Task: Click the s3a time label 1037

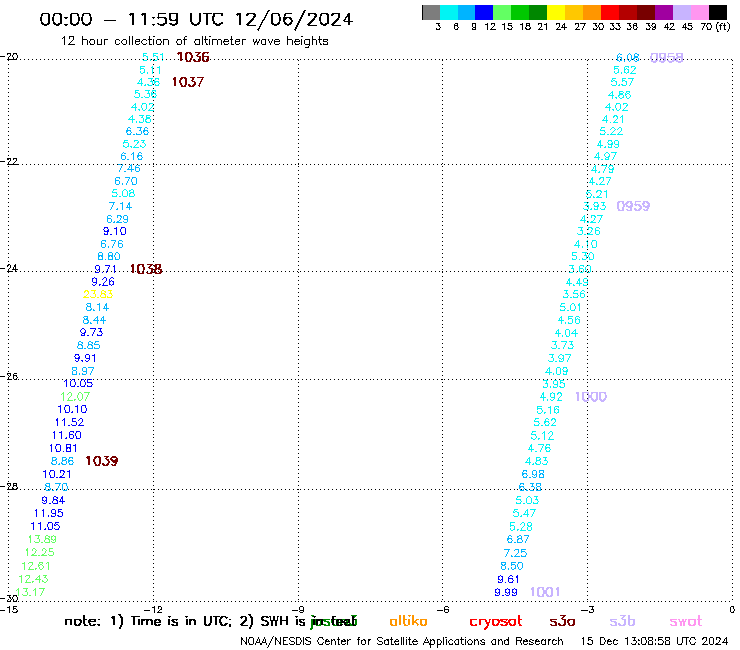Action: (187, 82)
